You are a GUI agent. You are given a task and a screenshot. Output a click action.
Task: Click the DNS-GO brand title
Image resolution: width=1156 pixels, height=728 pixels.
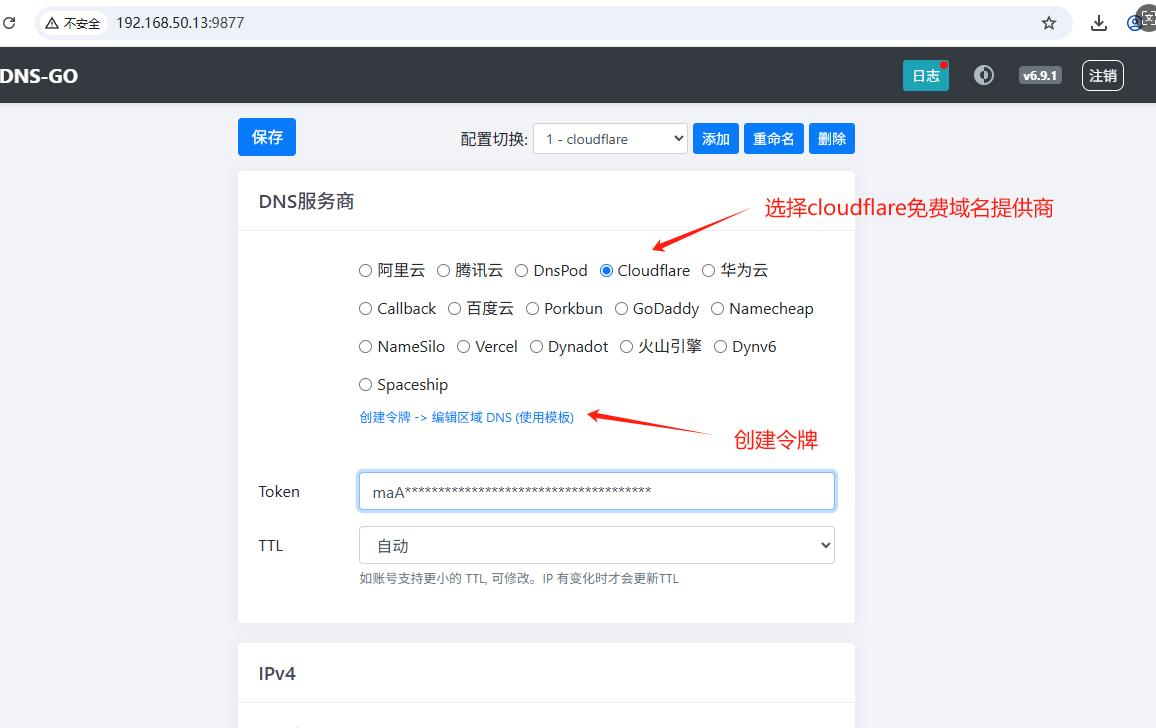[39, 76]
